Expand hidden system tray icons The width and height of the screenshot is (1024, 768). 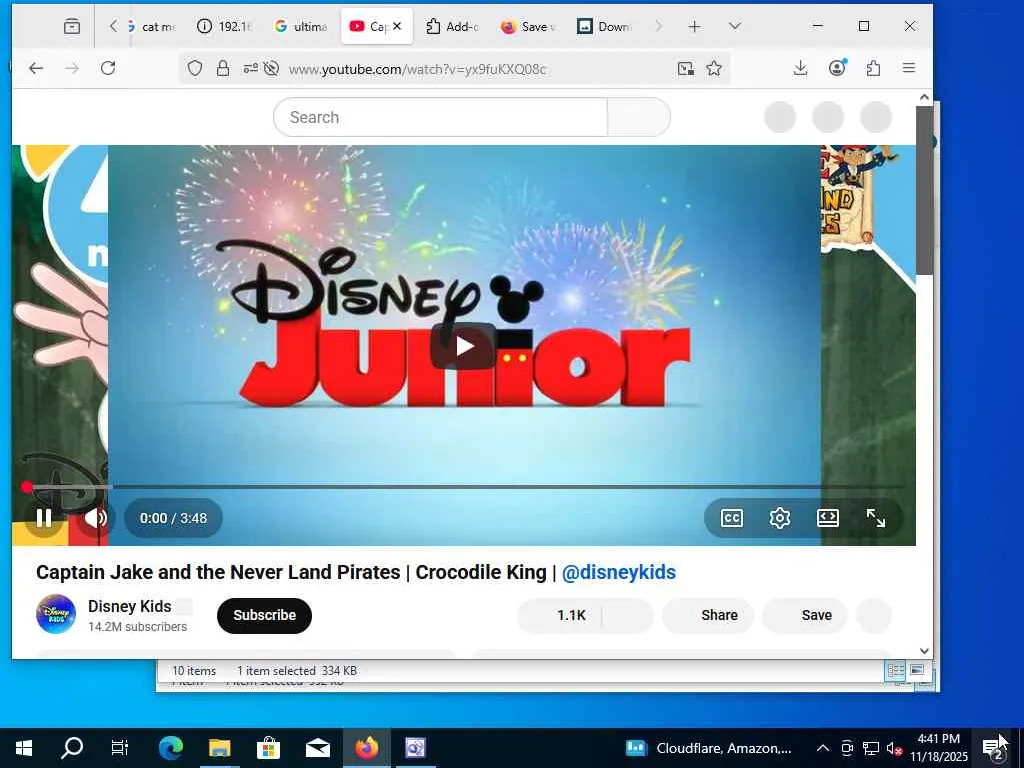[823, 748]
